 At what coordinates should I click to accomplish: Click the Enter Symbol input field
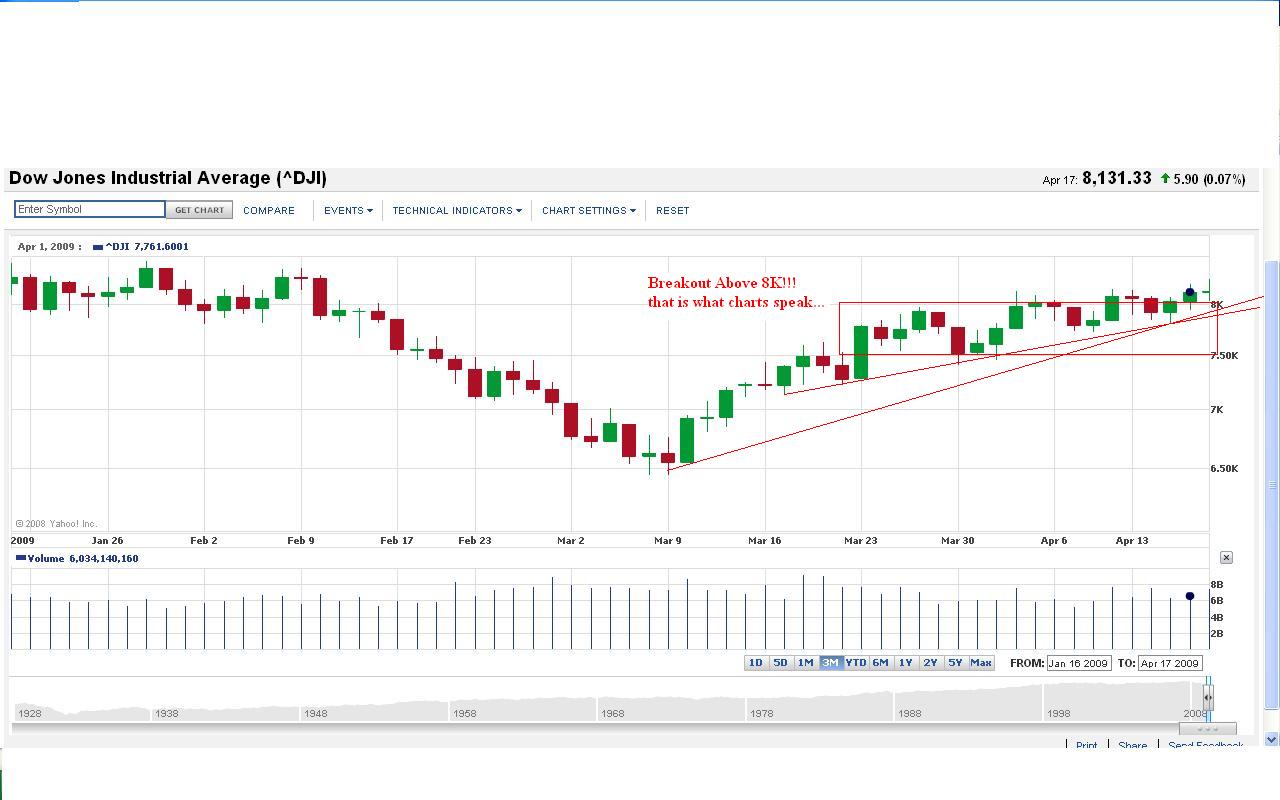pyautogui.click(x=90, y=209)
